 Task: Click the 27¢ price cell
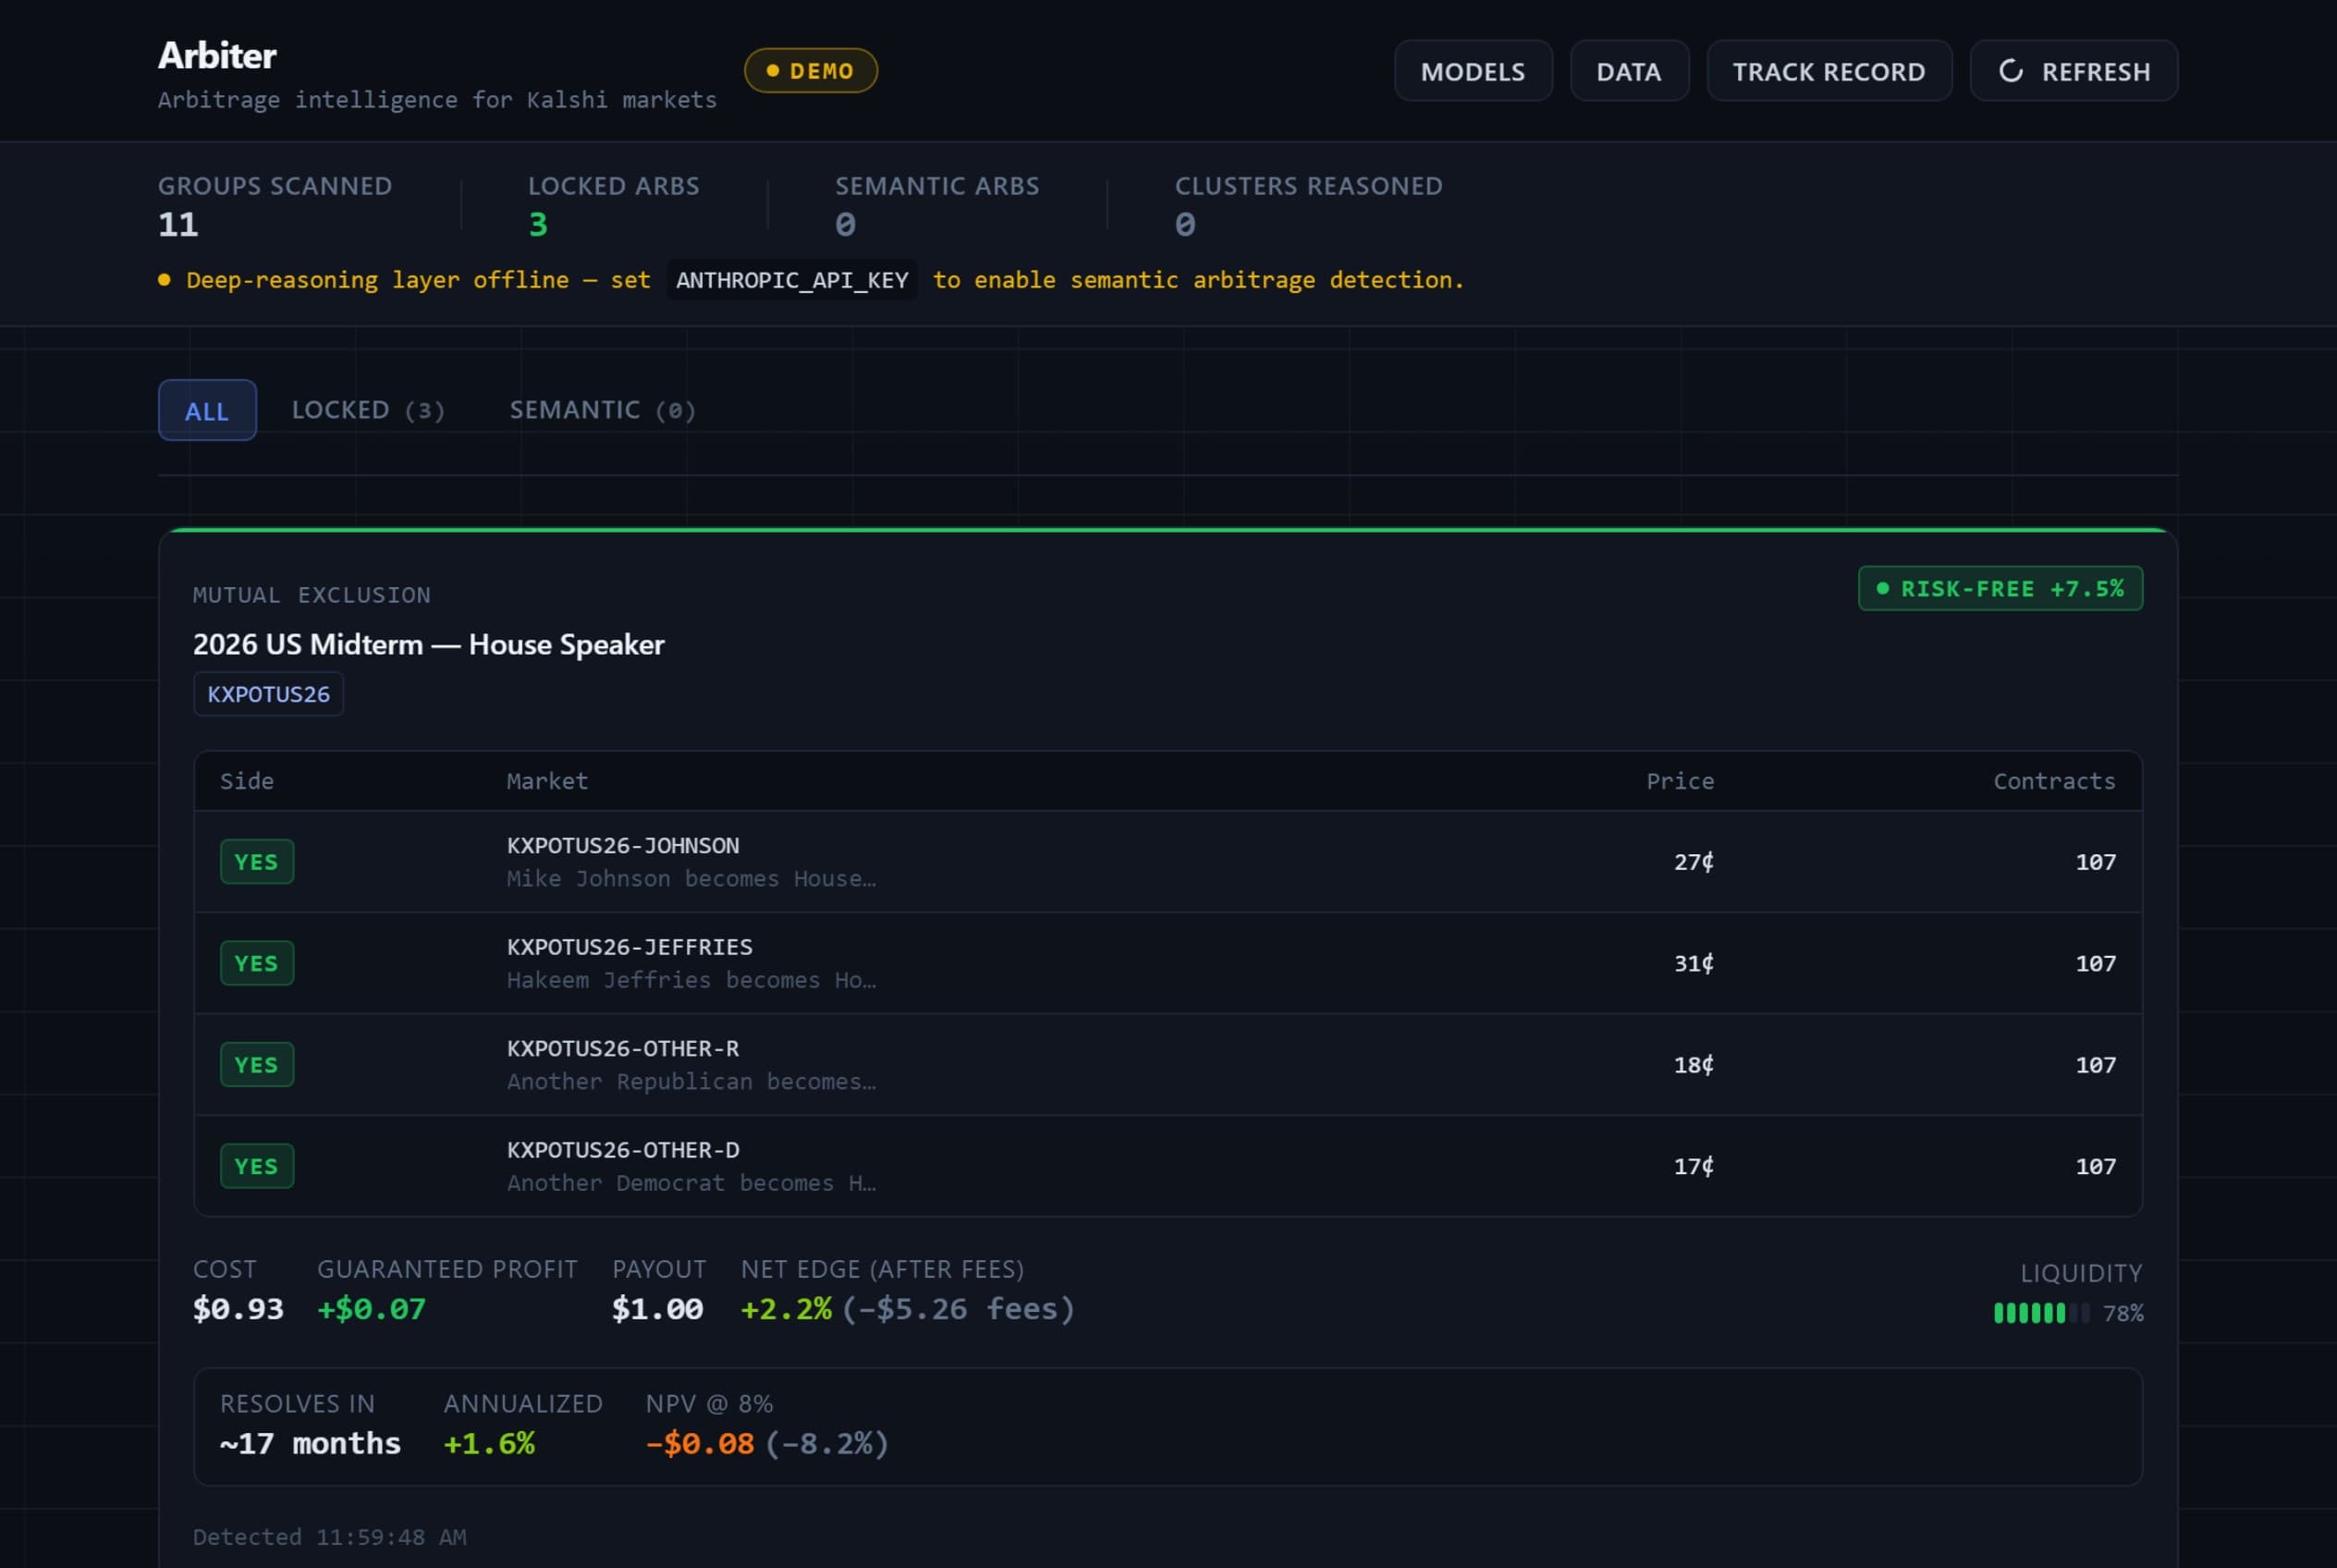(x=1694, y=862)
